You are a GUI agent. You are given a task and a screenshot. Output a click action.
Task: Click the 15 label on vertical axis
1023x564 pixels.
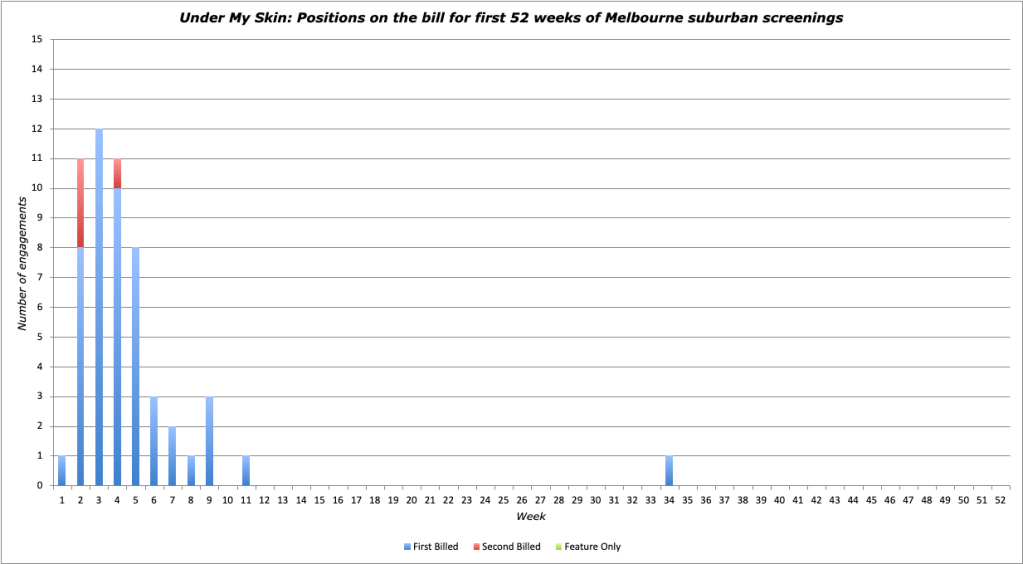(x=37, y=40)
